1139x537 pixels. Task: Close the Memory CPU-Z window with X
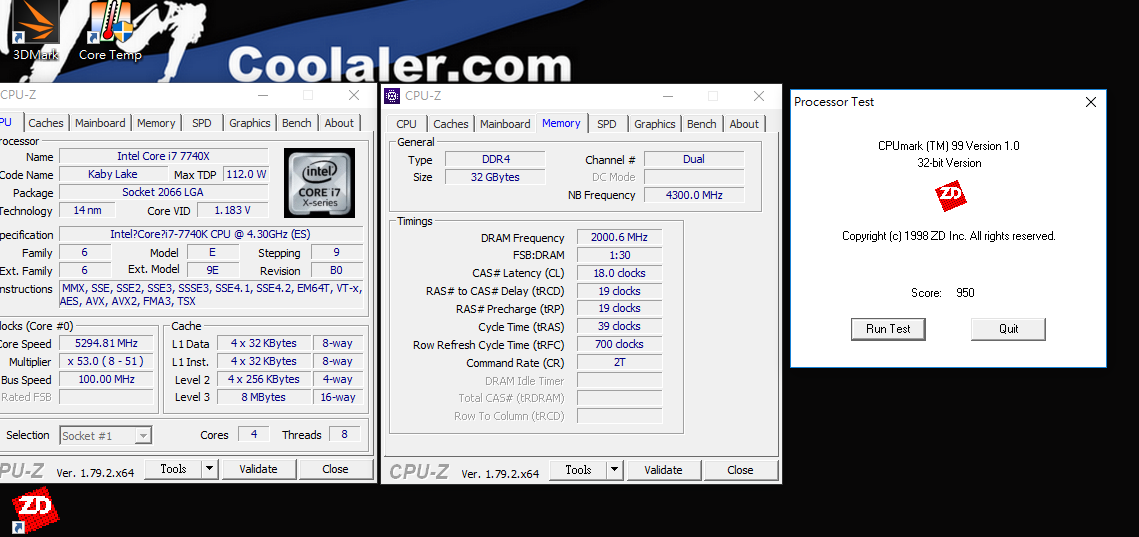pos(759,96)
